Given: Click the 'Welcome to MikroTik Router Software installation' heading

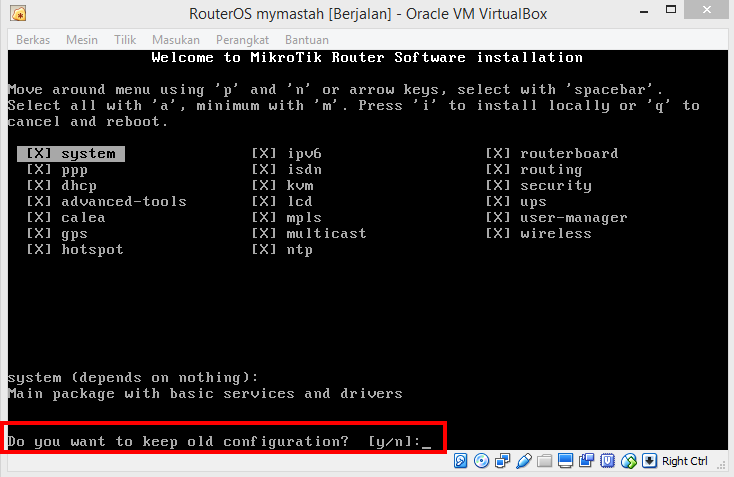Looking at the screenshot, I should point(367,58).
